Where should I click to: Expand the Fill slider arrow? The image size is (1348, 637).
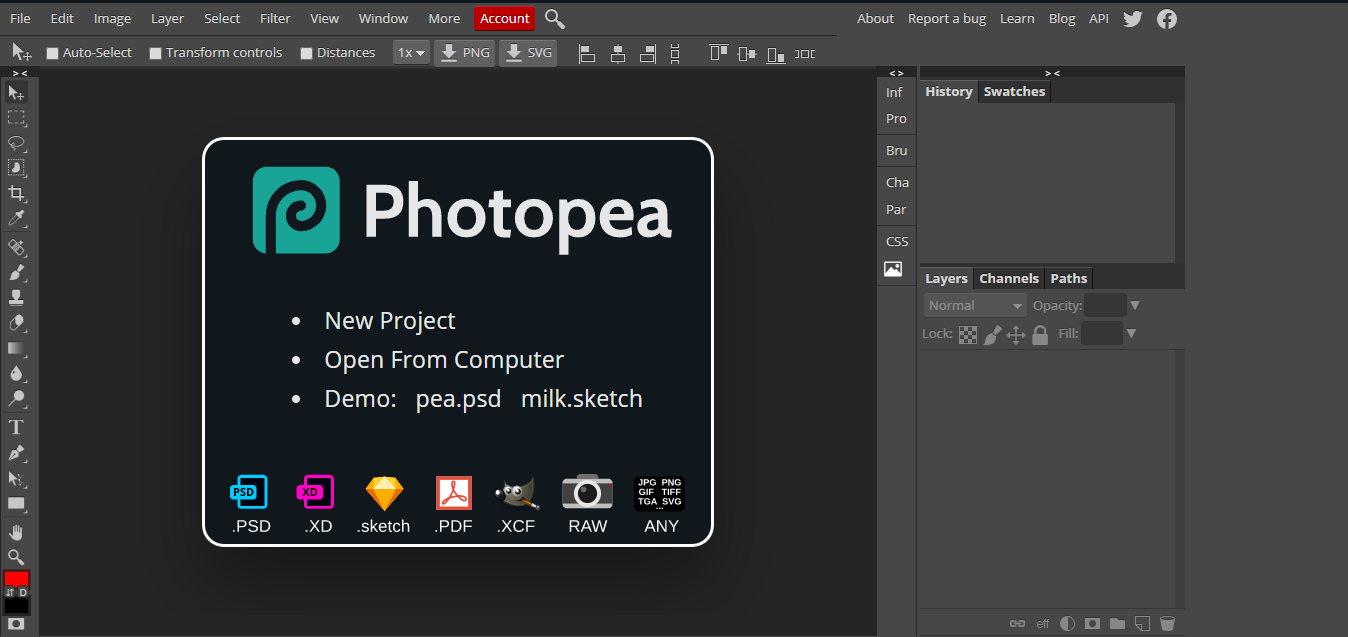pyautogui.click(x=1131, y=334)
